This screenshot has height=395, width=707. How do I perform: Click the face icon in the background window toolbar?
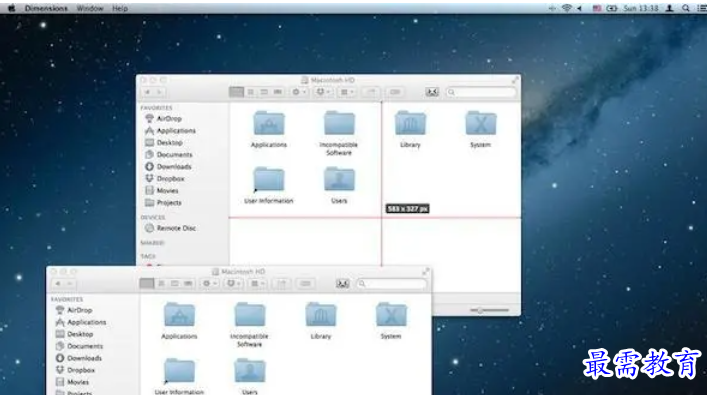point(432,92)
